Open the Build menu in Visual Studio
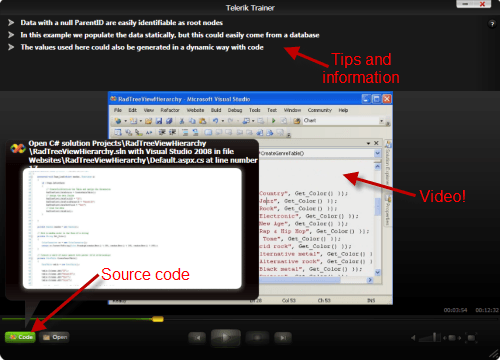This screenshot has height=360, width=500. coord(216,110)
